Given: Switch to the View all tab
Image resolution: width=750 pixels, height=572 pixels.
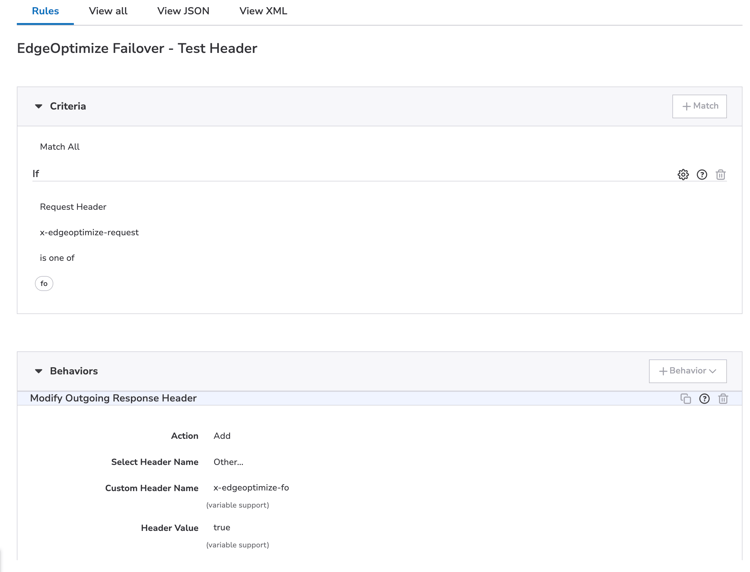Looking at the screenshot, I should click(108, 11).
